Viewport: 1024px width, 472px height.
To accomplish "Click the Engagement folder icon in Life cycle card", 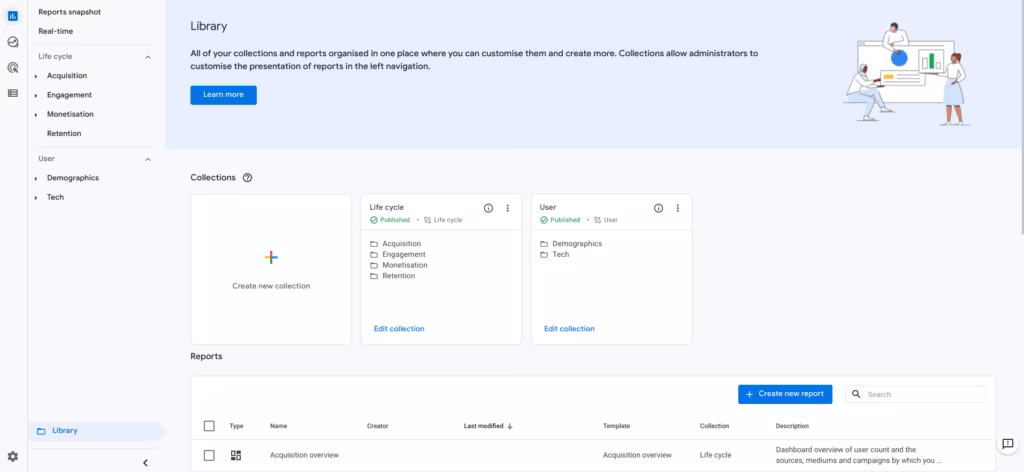I will coord(374,255).
